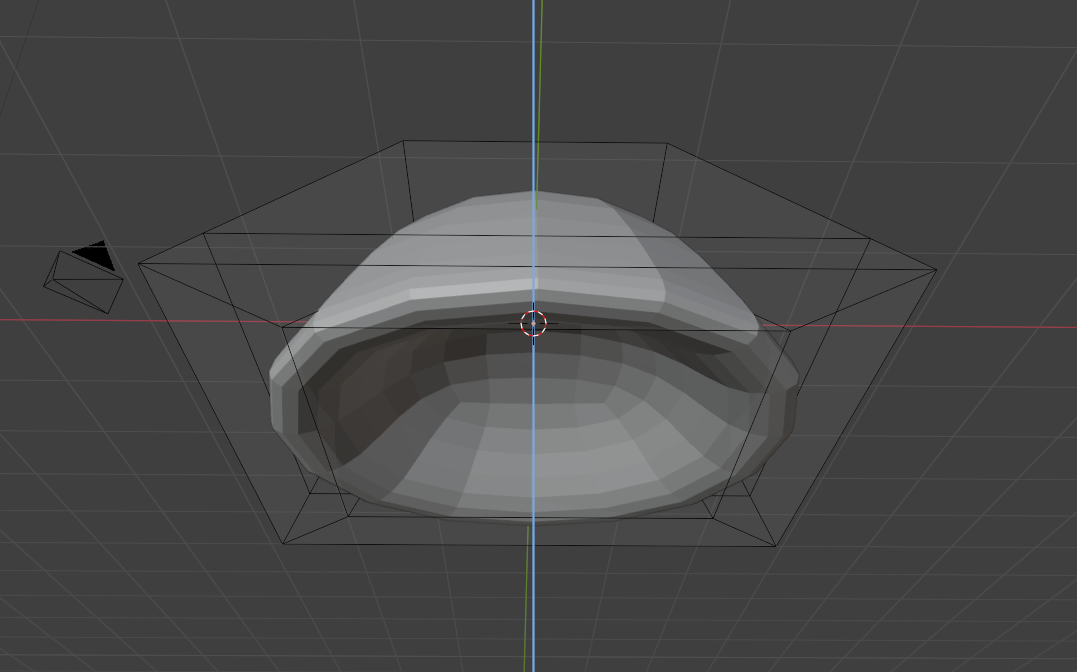Image resolution: width=1077 pixels, height=672 pixels.
Task: Click the wireframe cage's top-left back corner
Action: tap(404, 141)
